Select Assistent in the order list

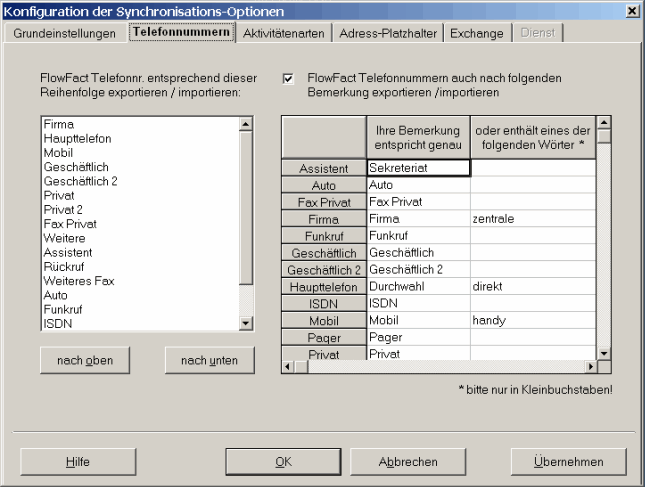tap(141, 253)
